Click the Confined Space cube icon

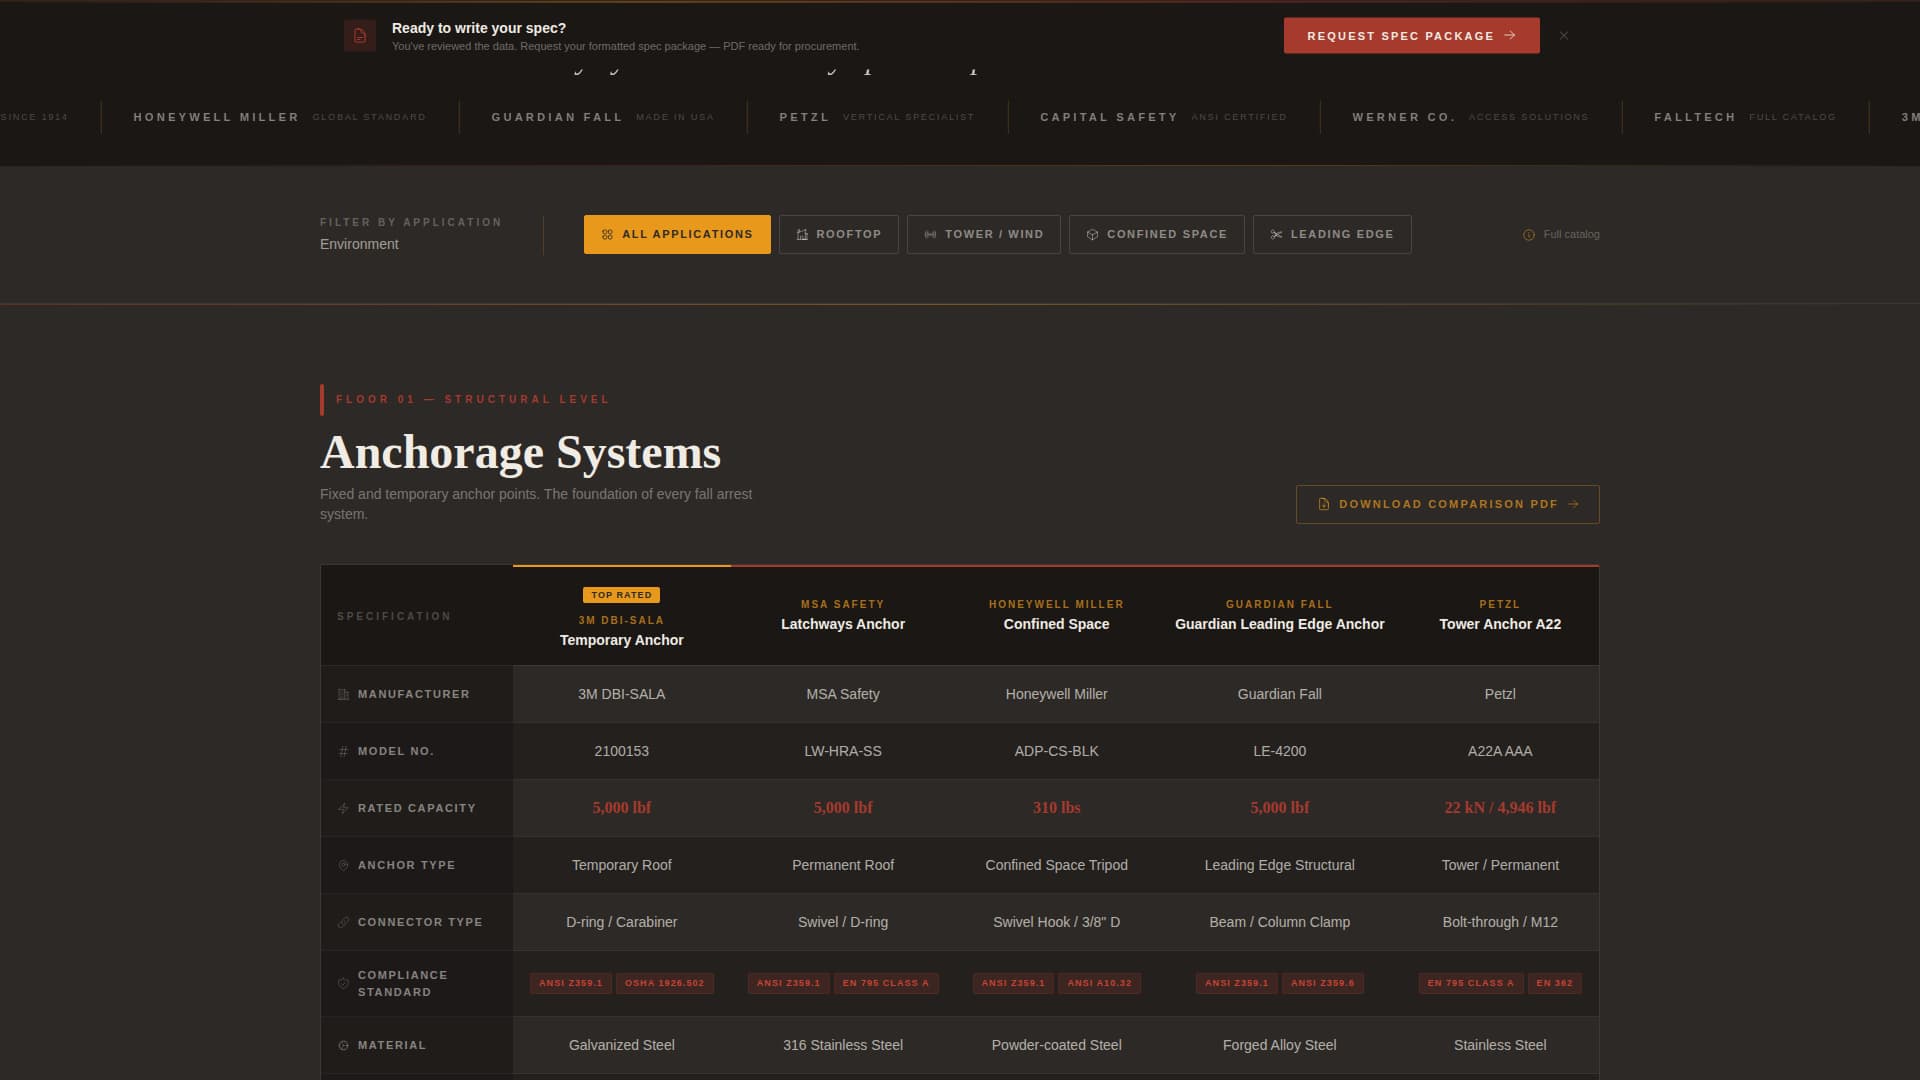click(1092, 234)
